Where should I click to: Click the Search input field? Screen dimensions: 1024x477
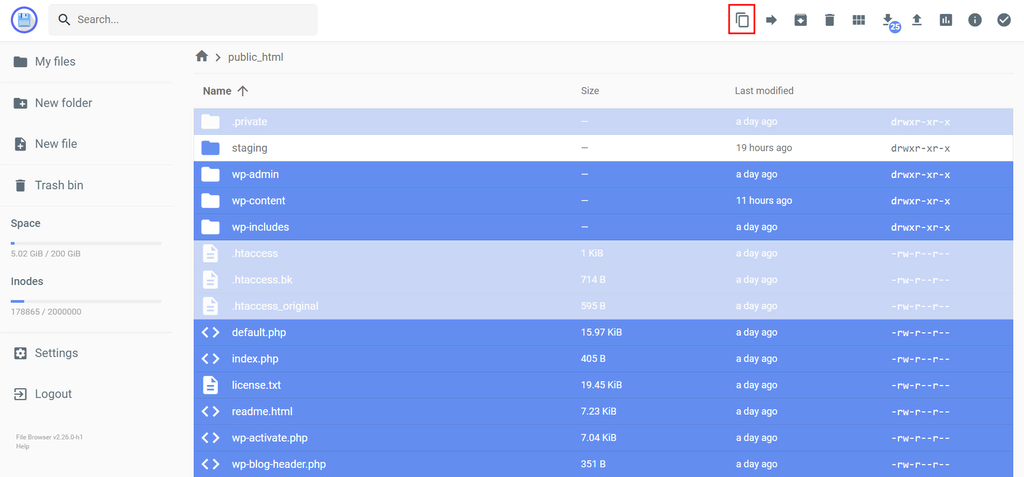(190, 20)
